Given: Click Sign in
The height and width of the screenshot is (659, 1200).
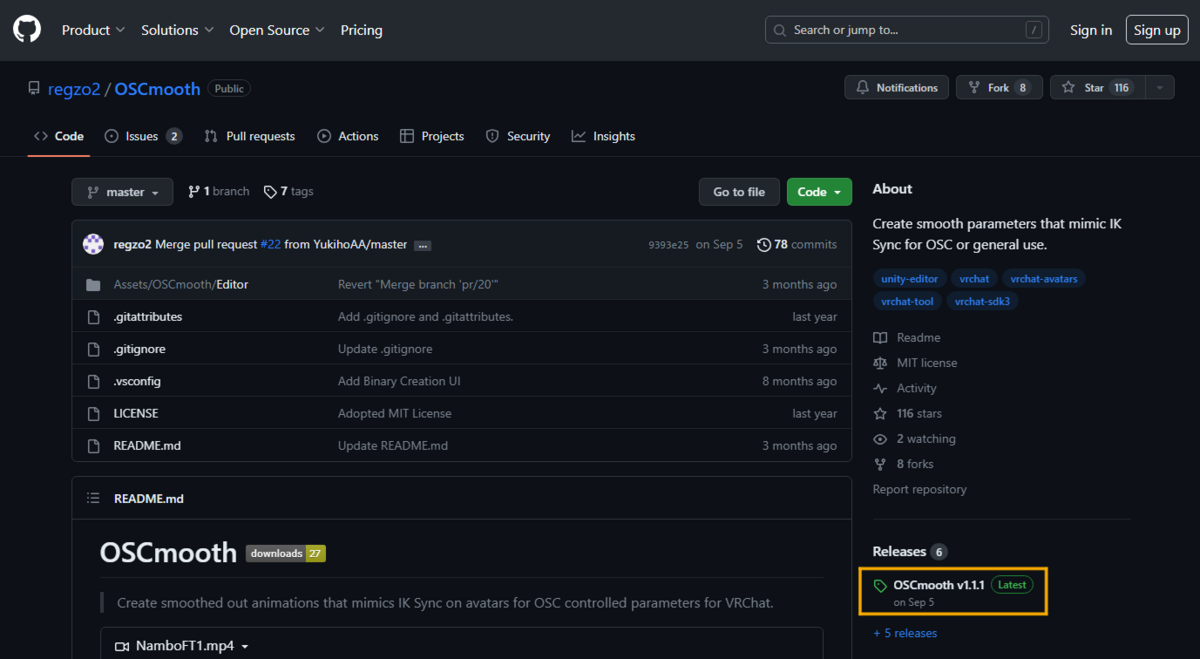Looking at the screenshot, I should pos(1090,30).
